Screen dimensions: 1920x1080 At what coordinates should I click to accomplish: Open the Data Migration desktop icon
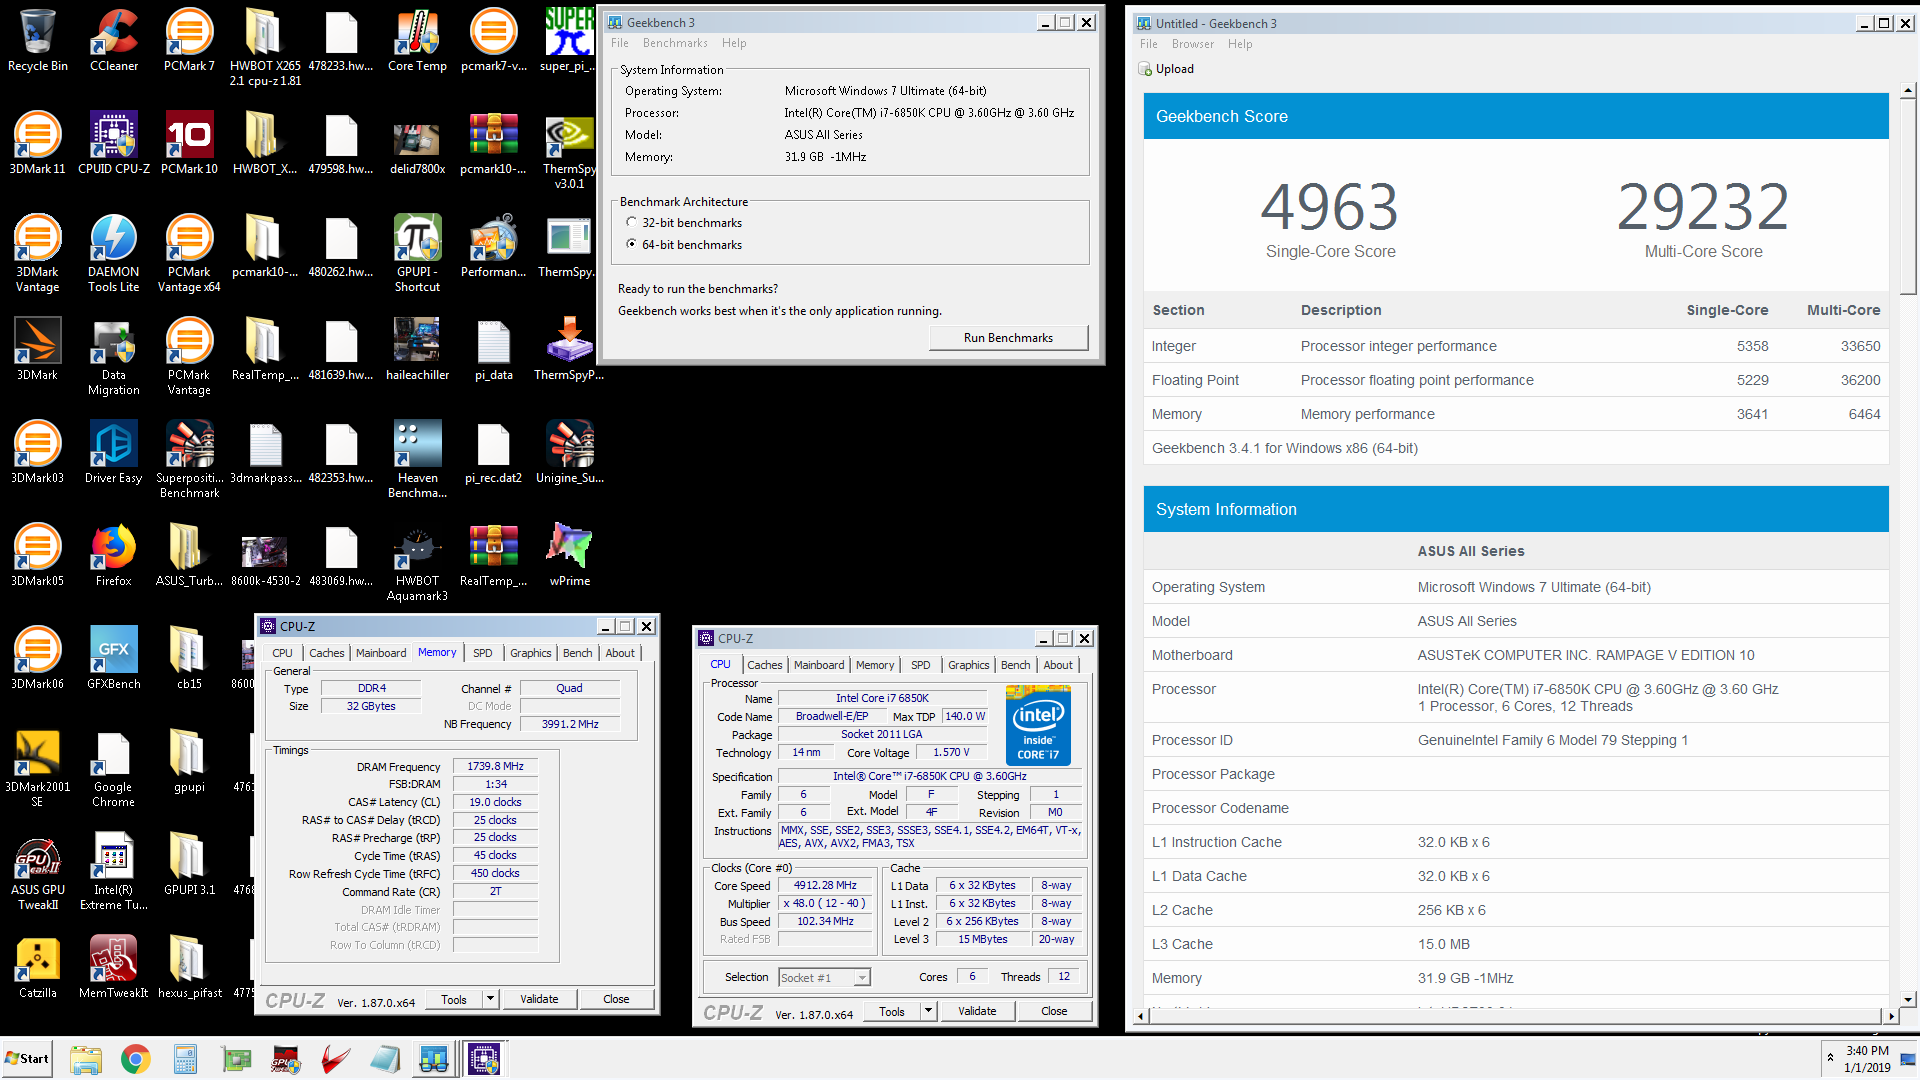coord(114,356)
